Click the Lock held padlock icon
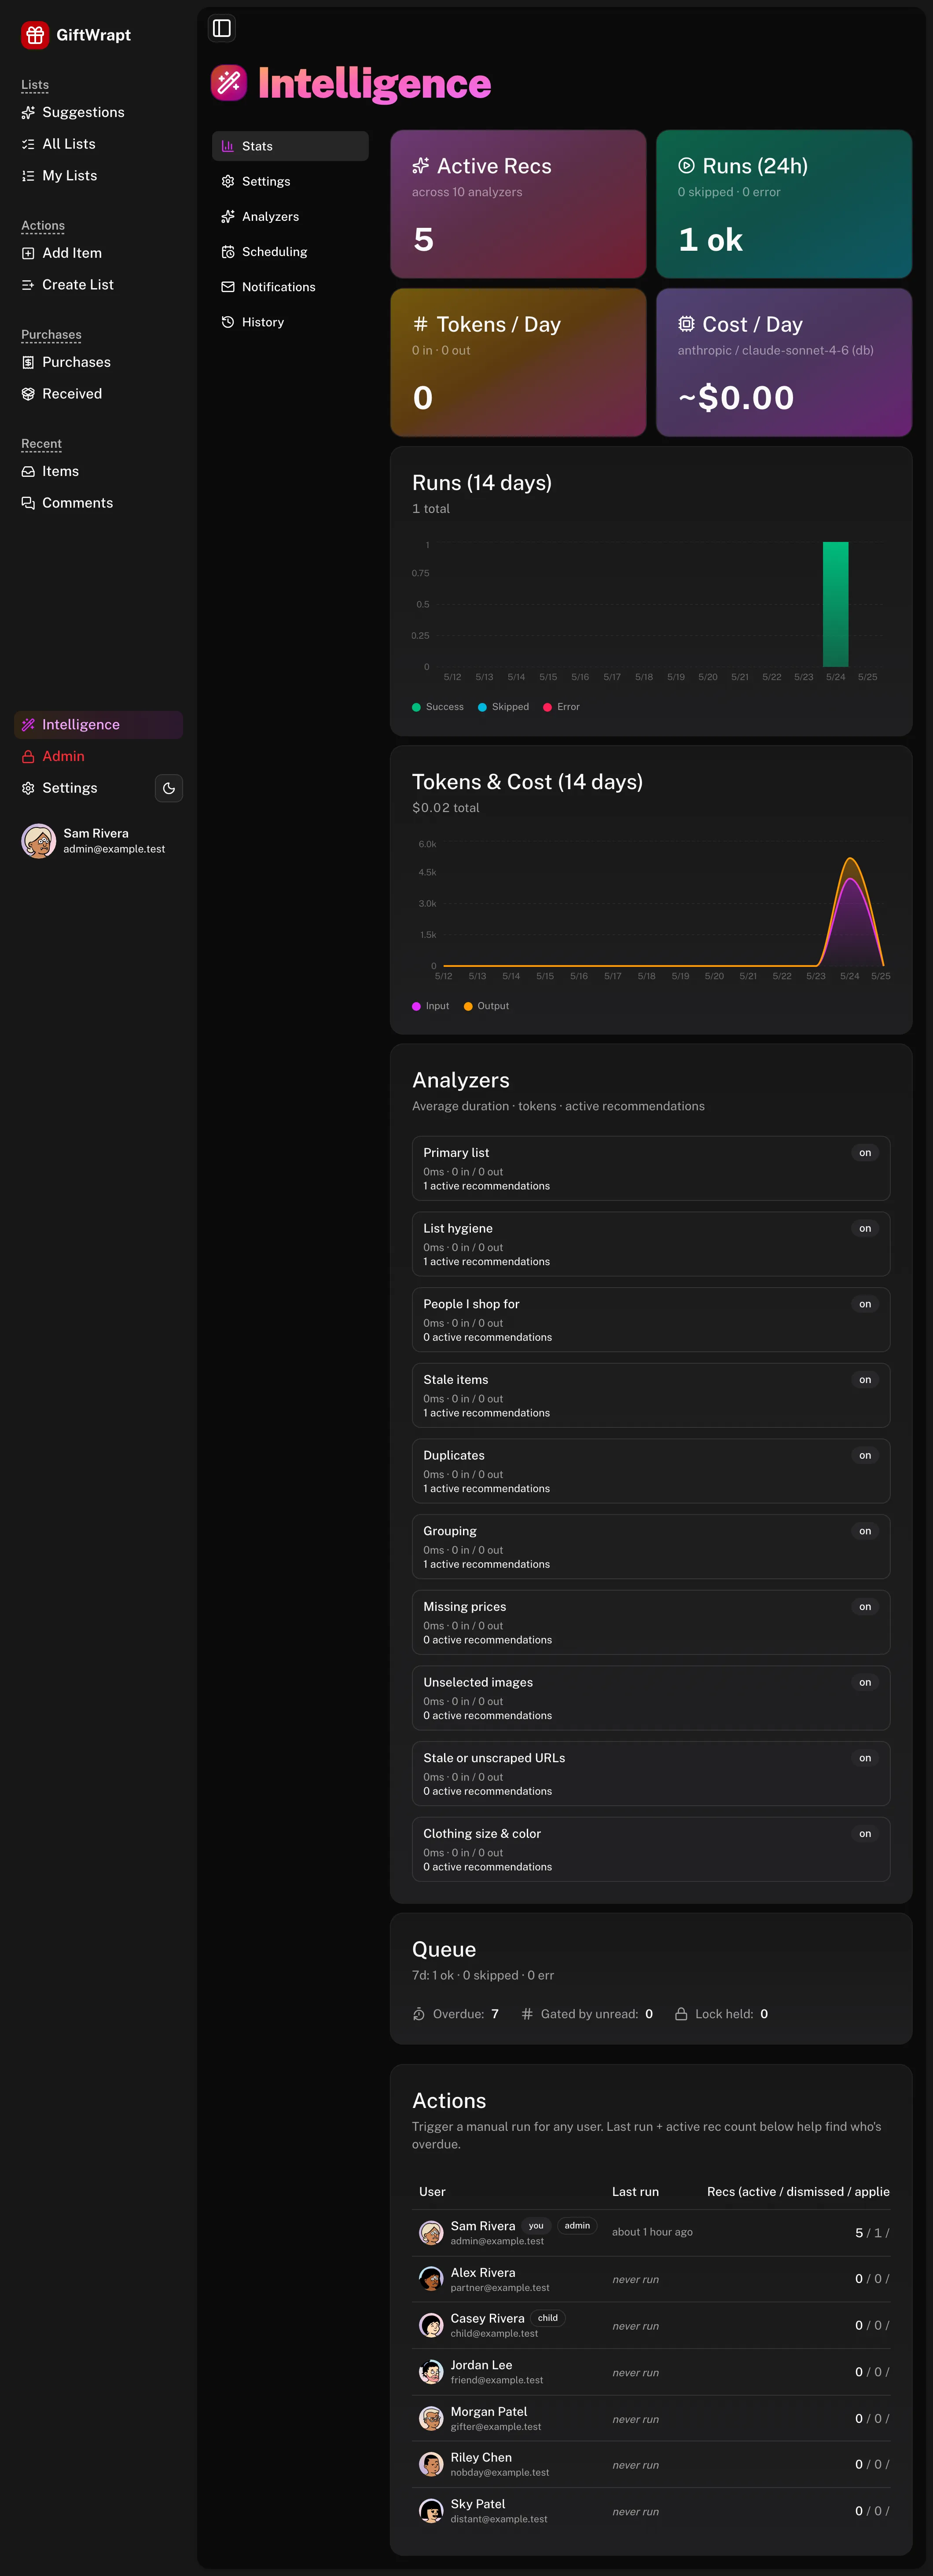 click(681, 2014)
